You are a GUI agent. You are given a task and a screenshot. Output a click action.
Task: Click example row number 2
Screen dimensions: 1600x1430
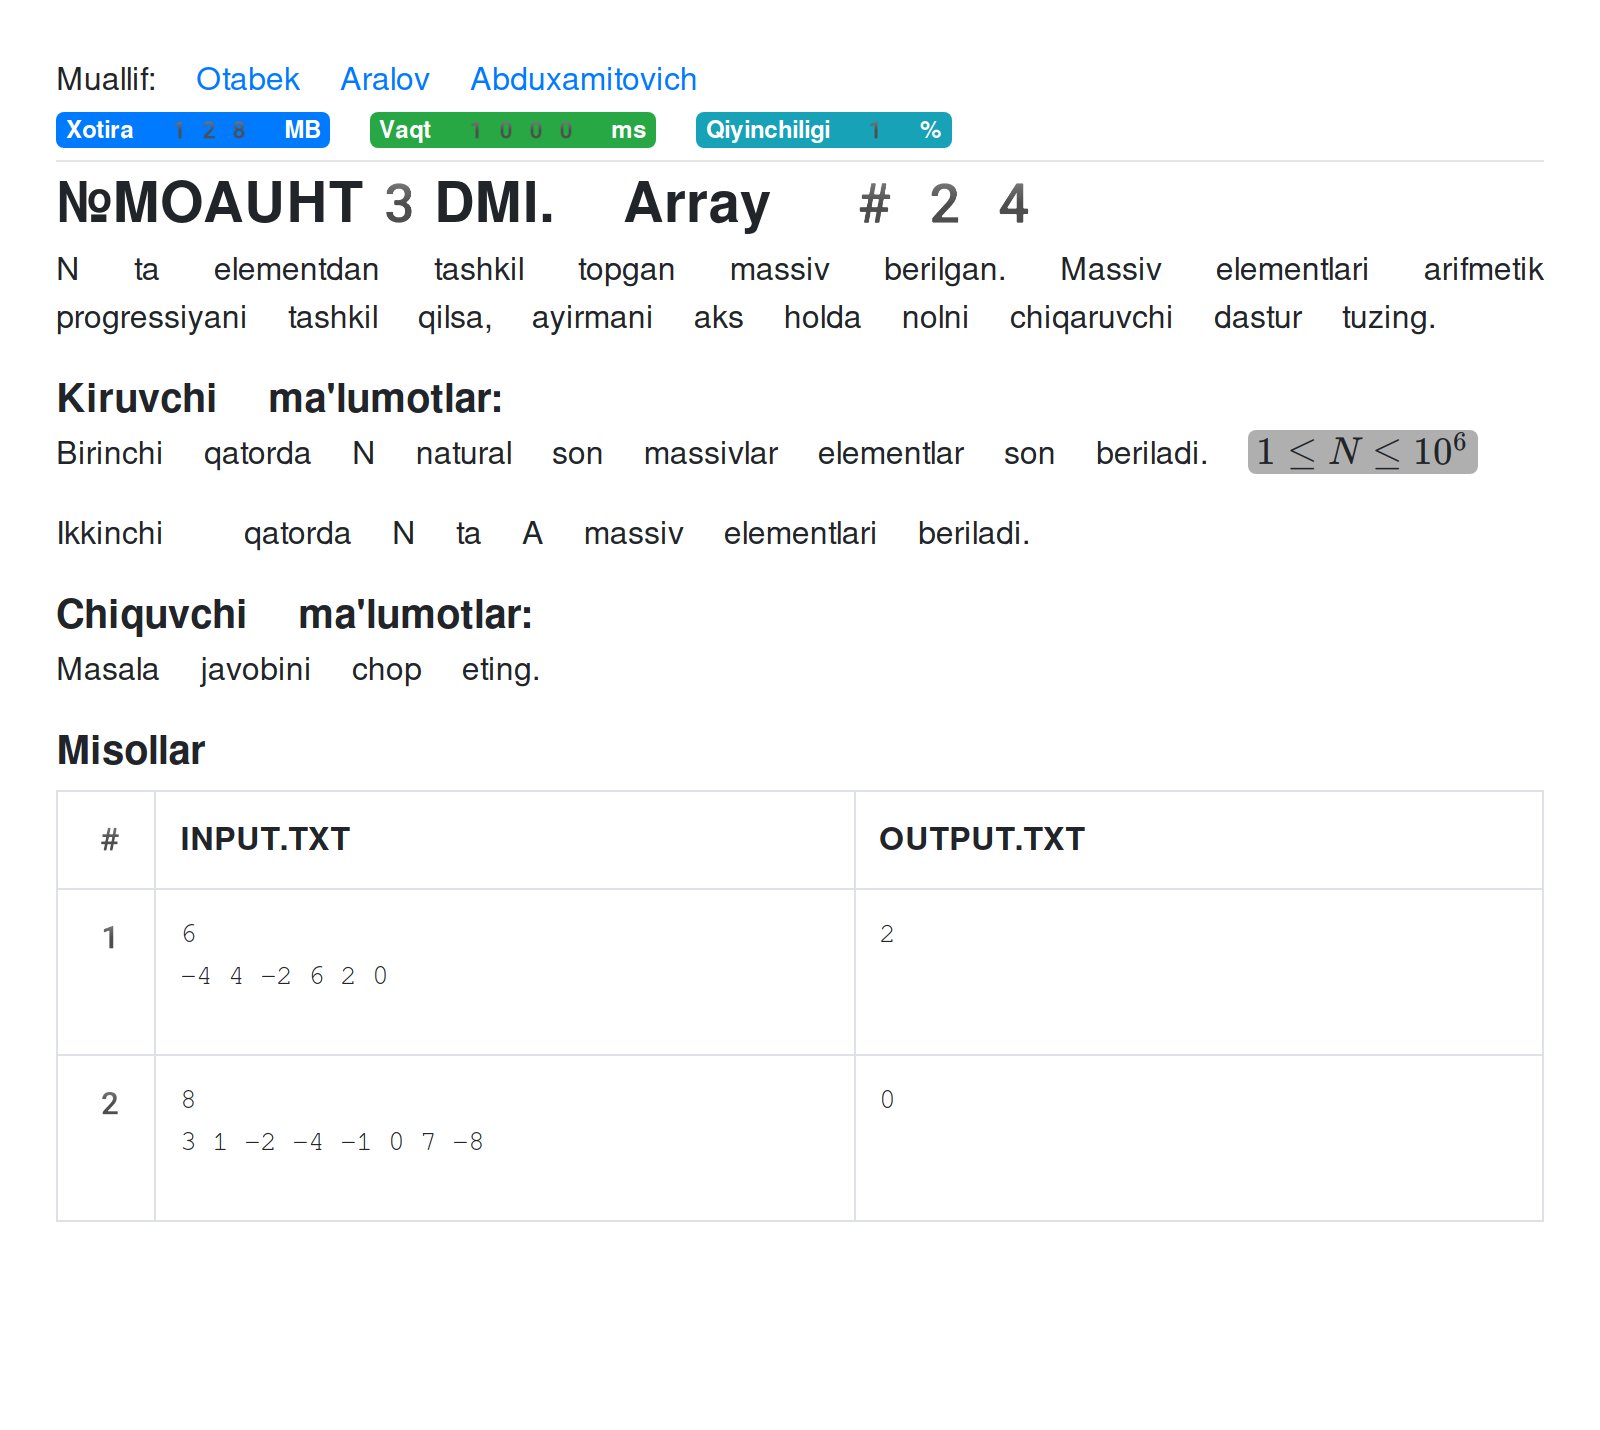click(x=110, y=1104)
